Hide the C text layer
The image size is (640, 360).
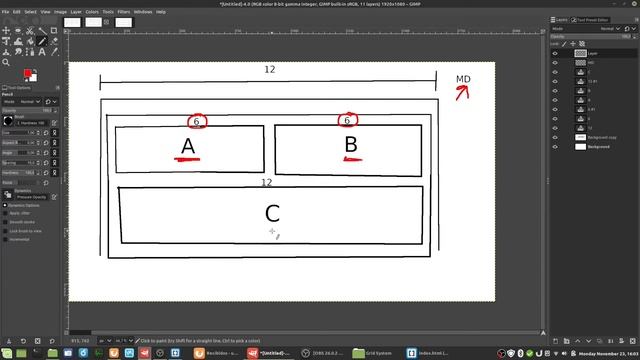point(555,72)
